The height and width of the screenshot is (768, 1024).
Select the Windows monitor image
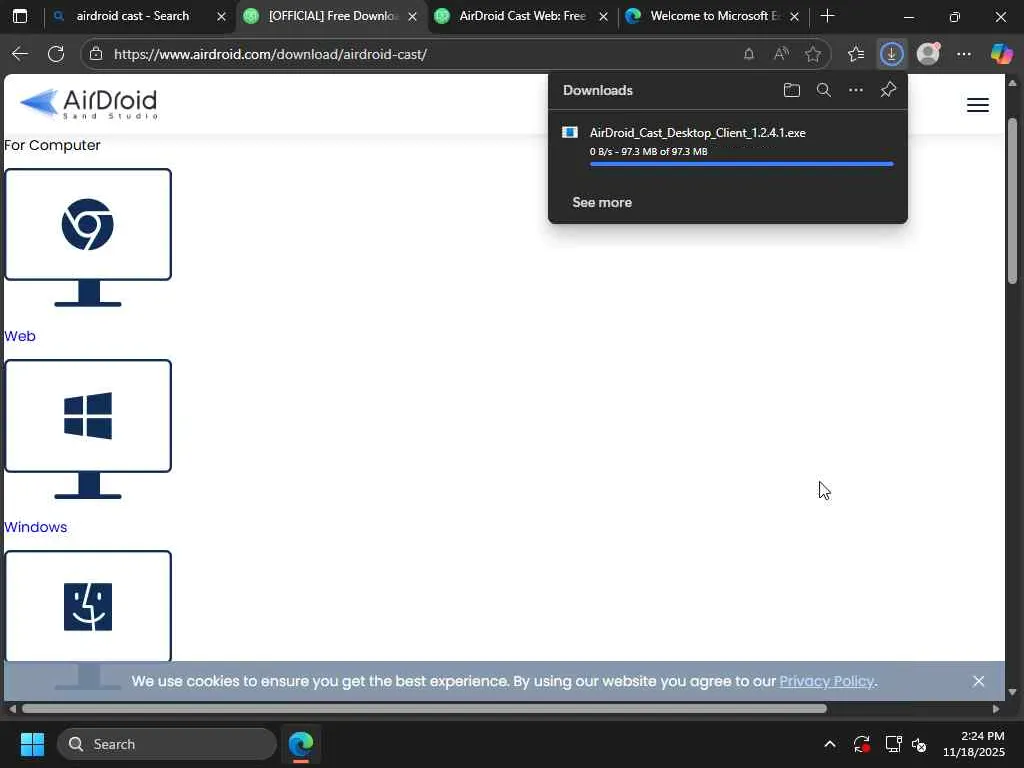88,429
